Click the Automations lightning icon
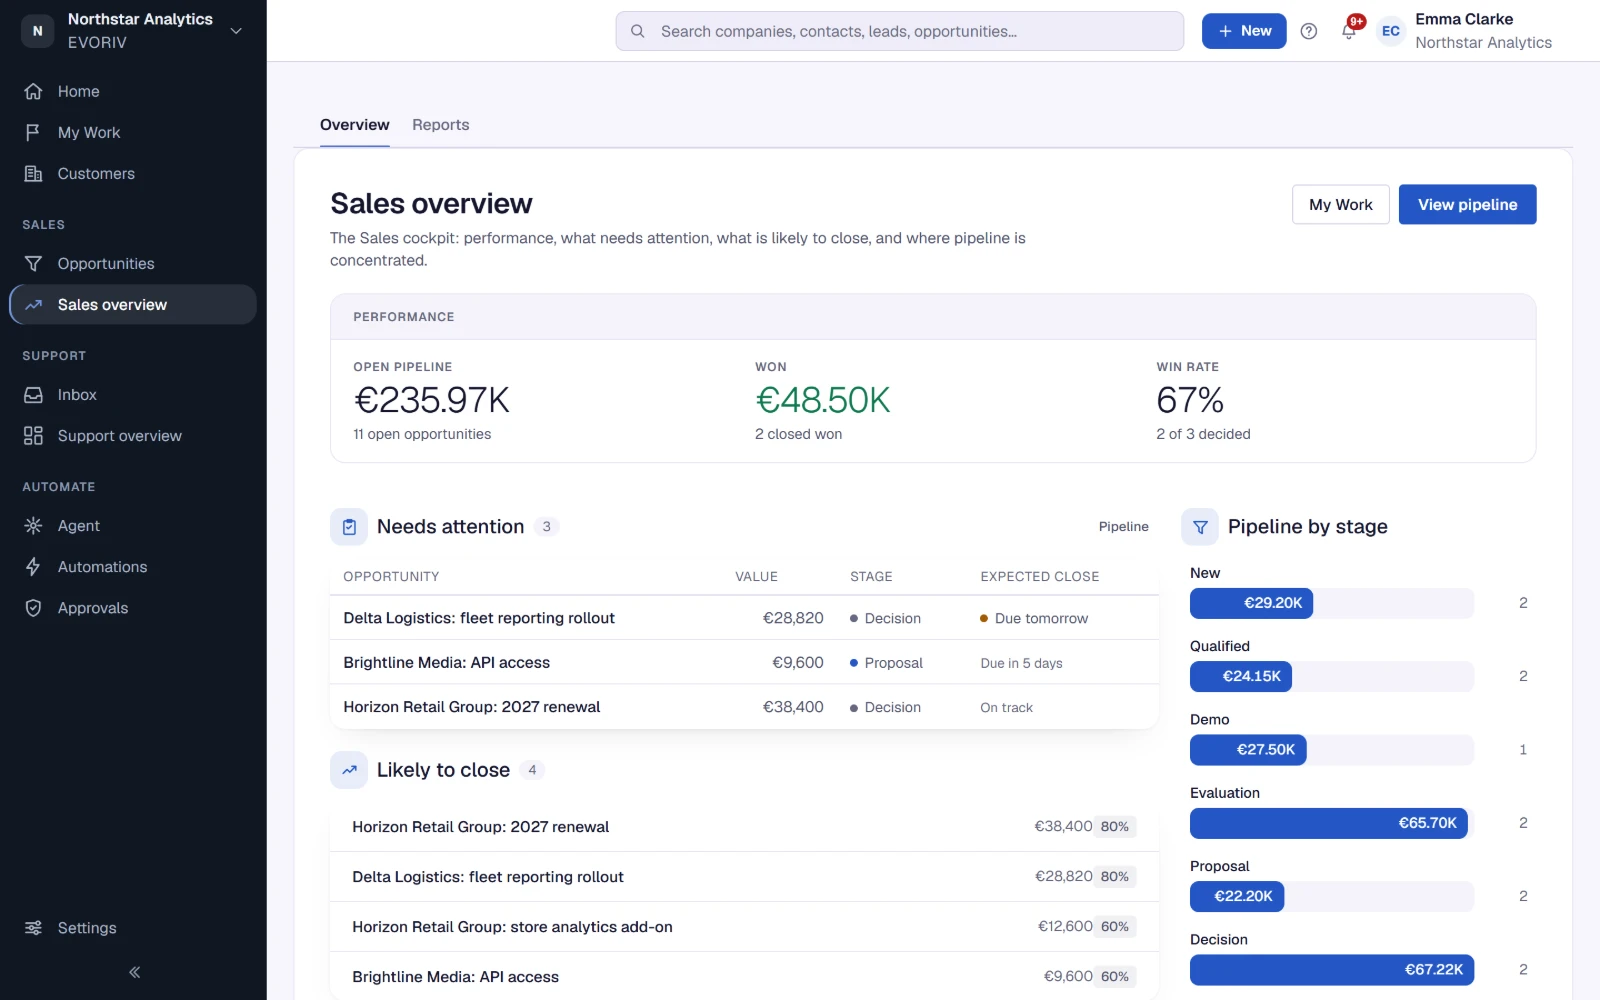The height and width of the screenshot is (1000, 1600). [x=33, y=566]
